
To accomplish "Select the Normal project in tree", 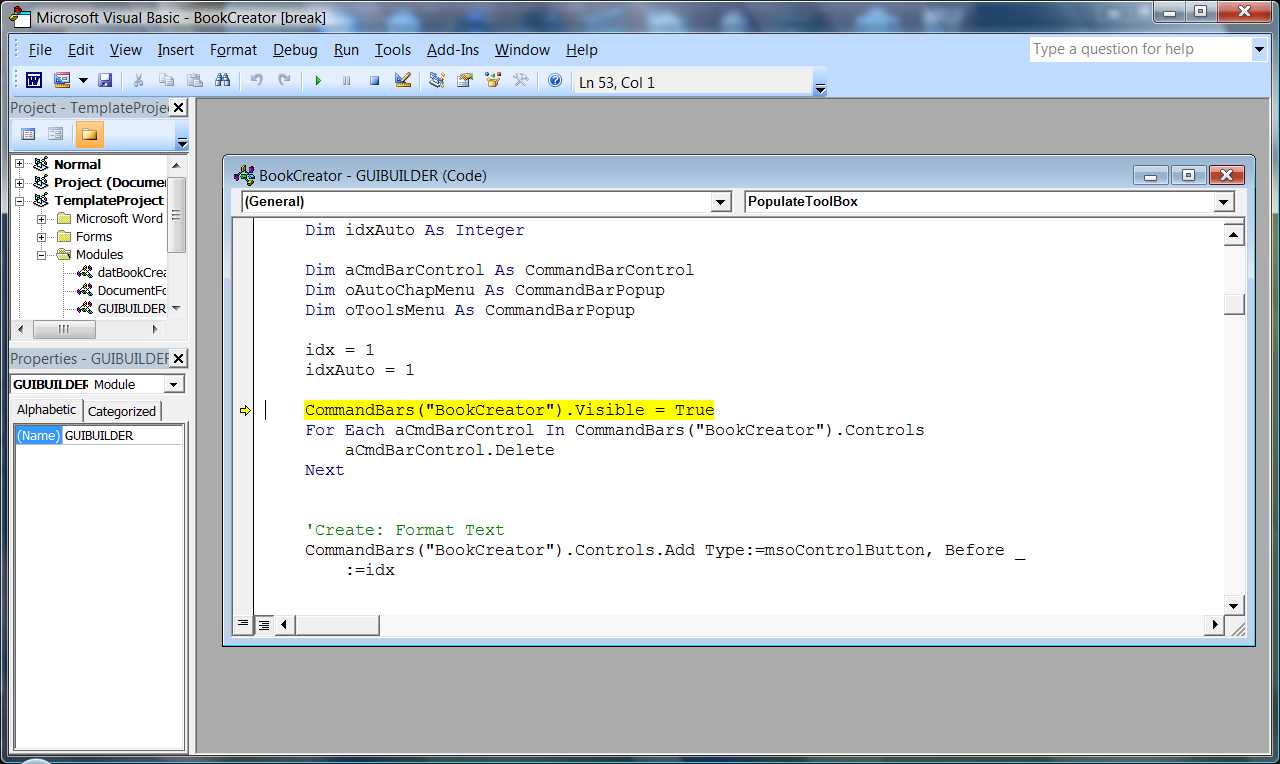I will 77,164.
